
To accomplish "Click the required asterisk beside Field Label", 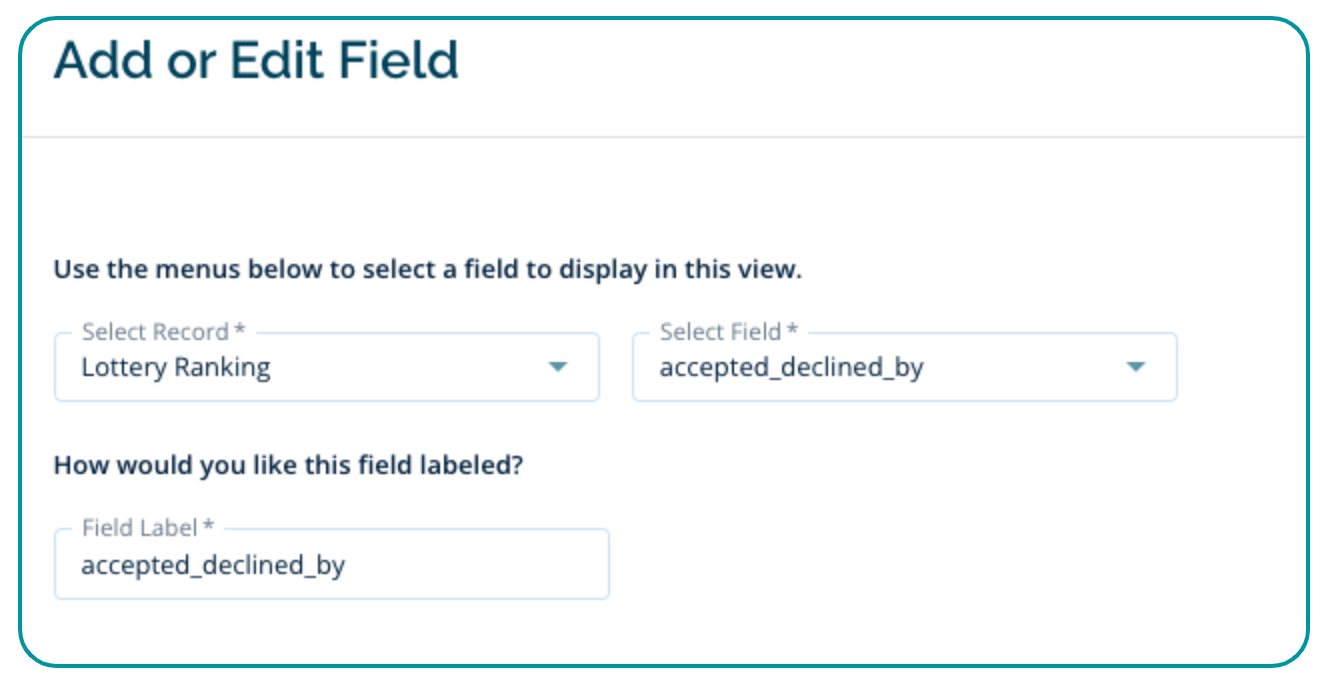I will (x=209, y=527).
